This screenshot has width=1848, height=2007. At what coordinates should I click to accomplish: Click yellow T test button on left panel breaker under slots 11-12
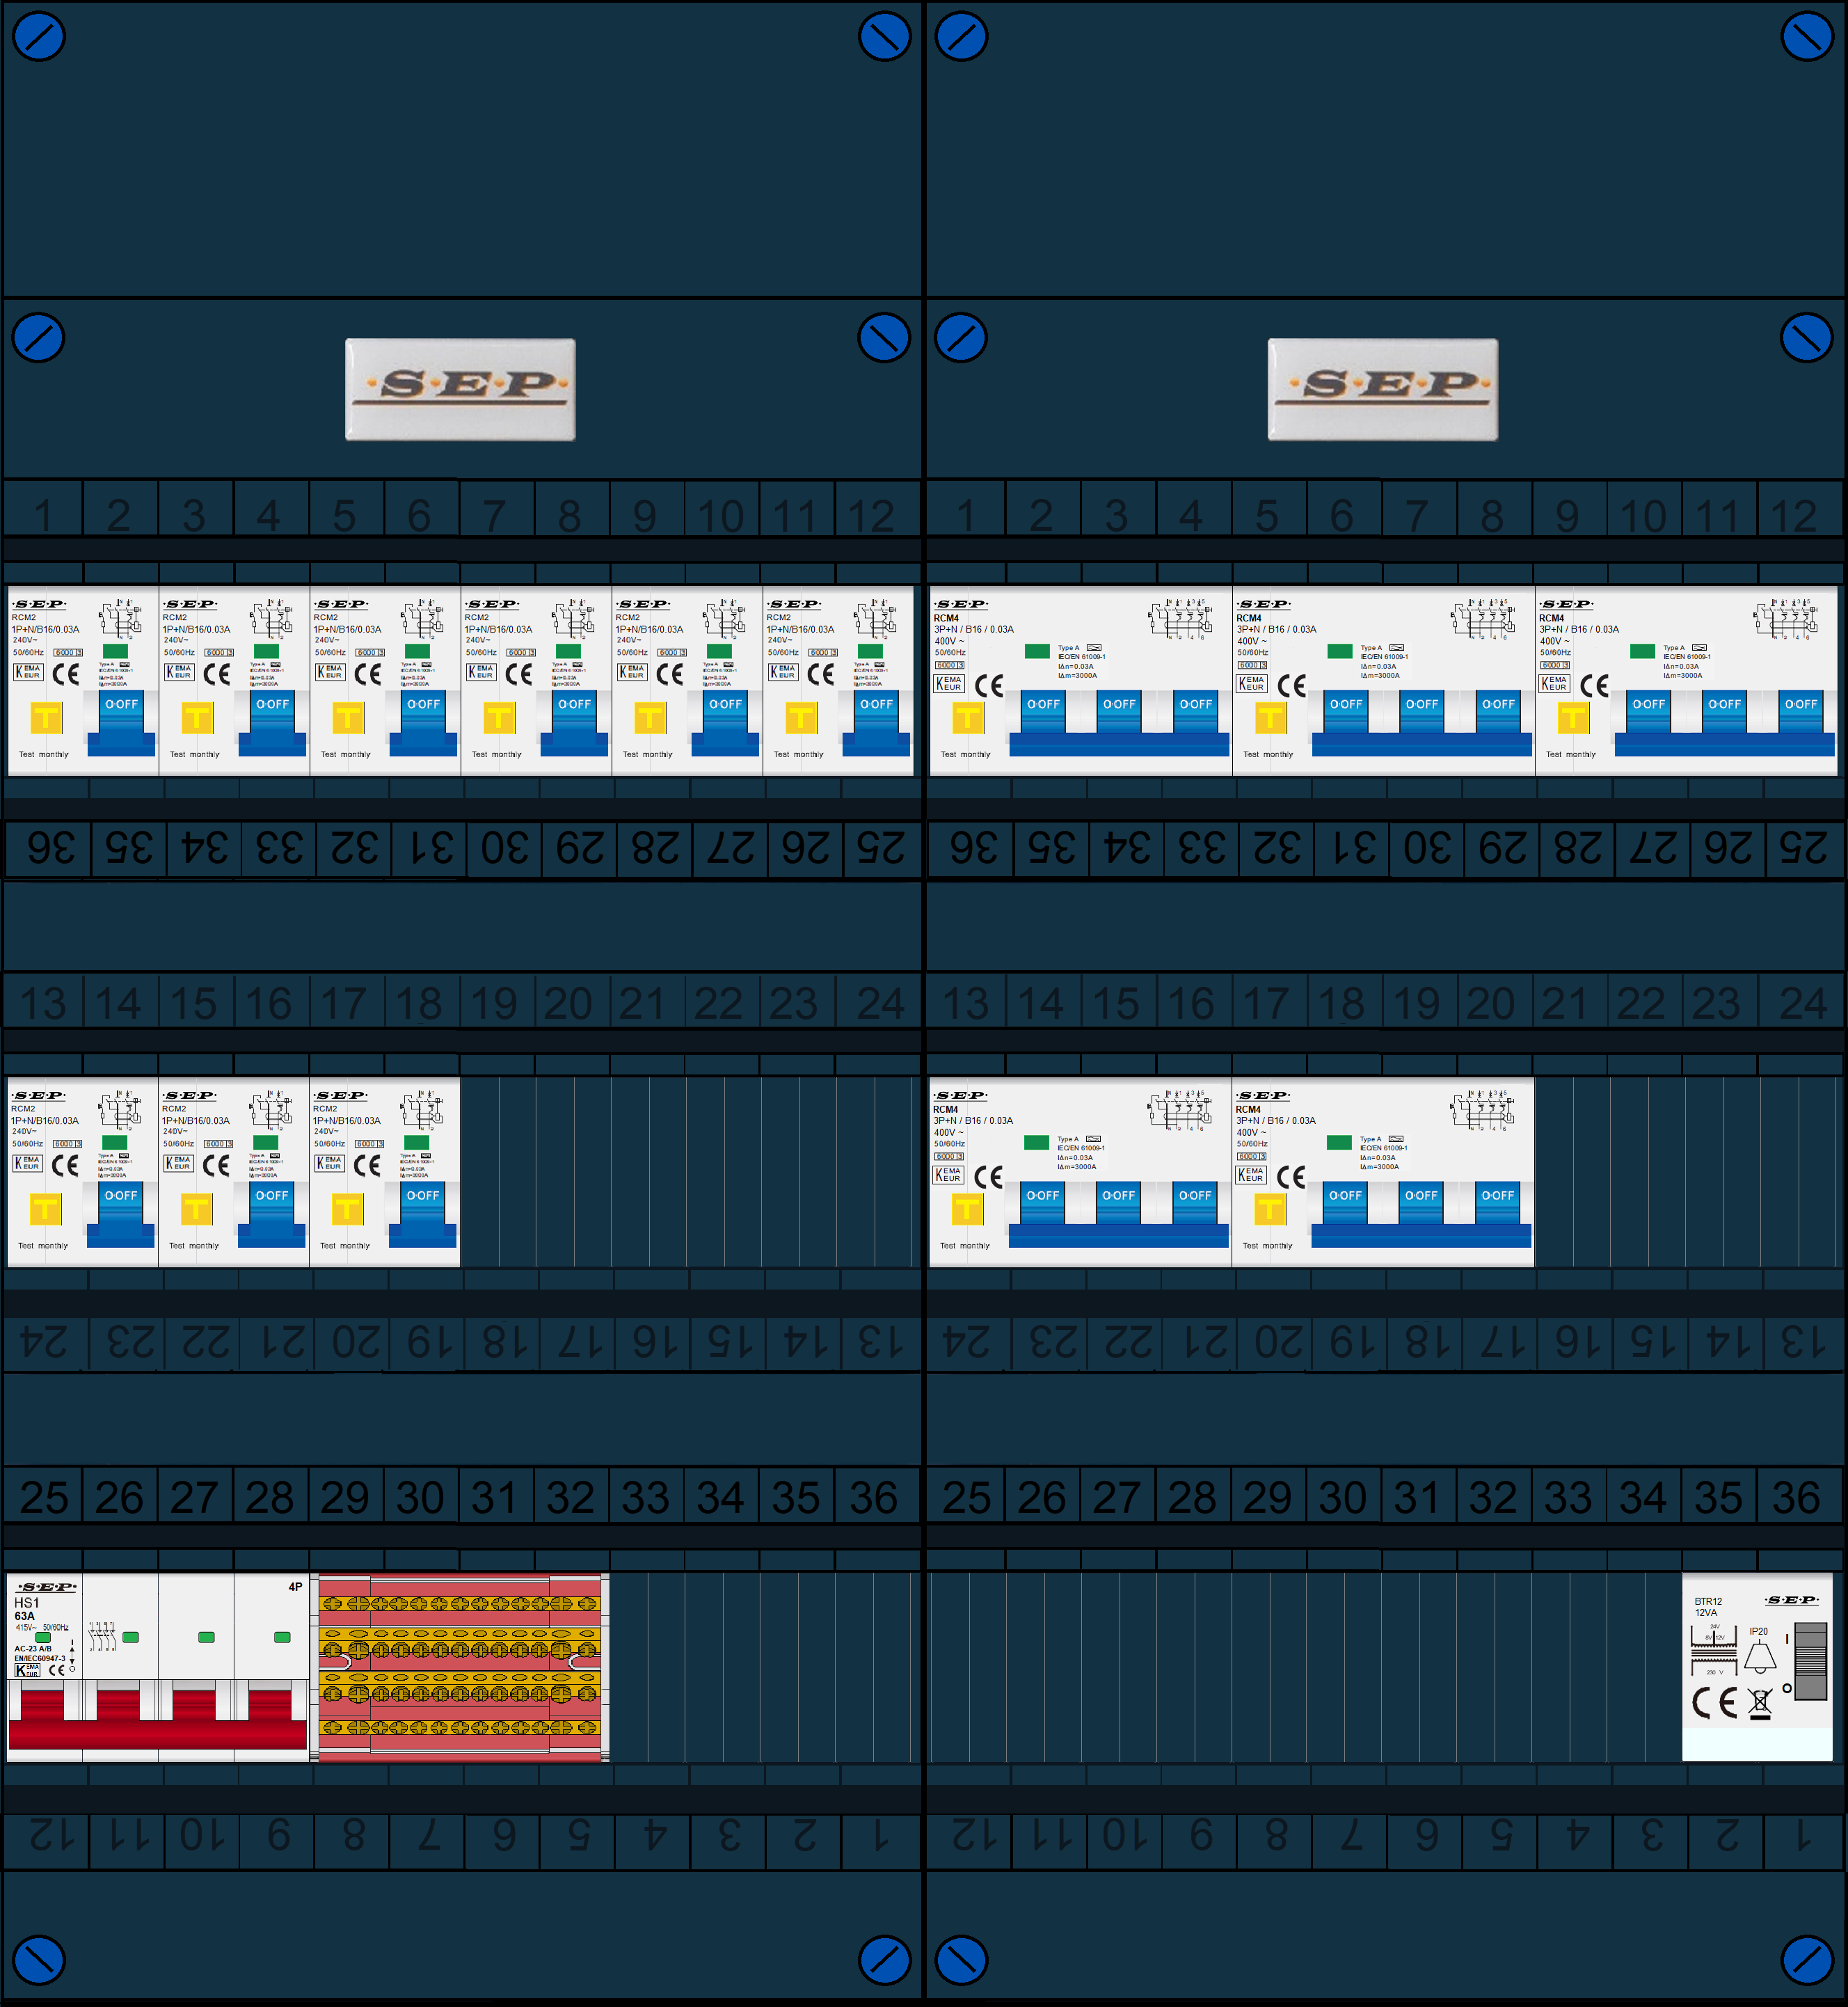(801, 718)
